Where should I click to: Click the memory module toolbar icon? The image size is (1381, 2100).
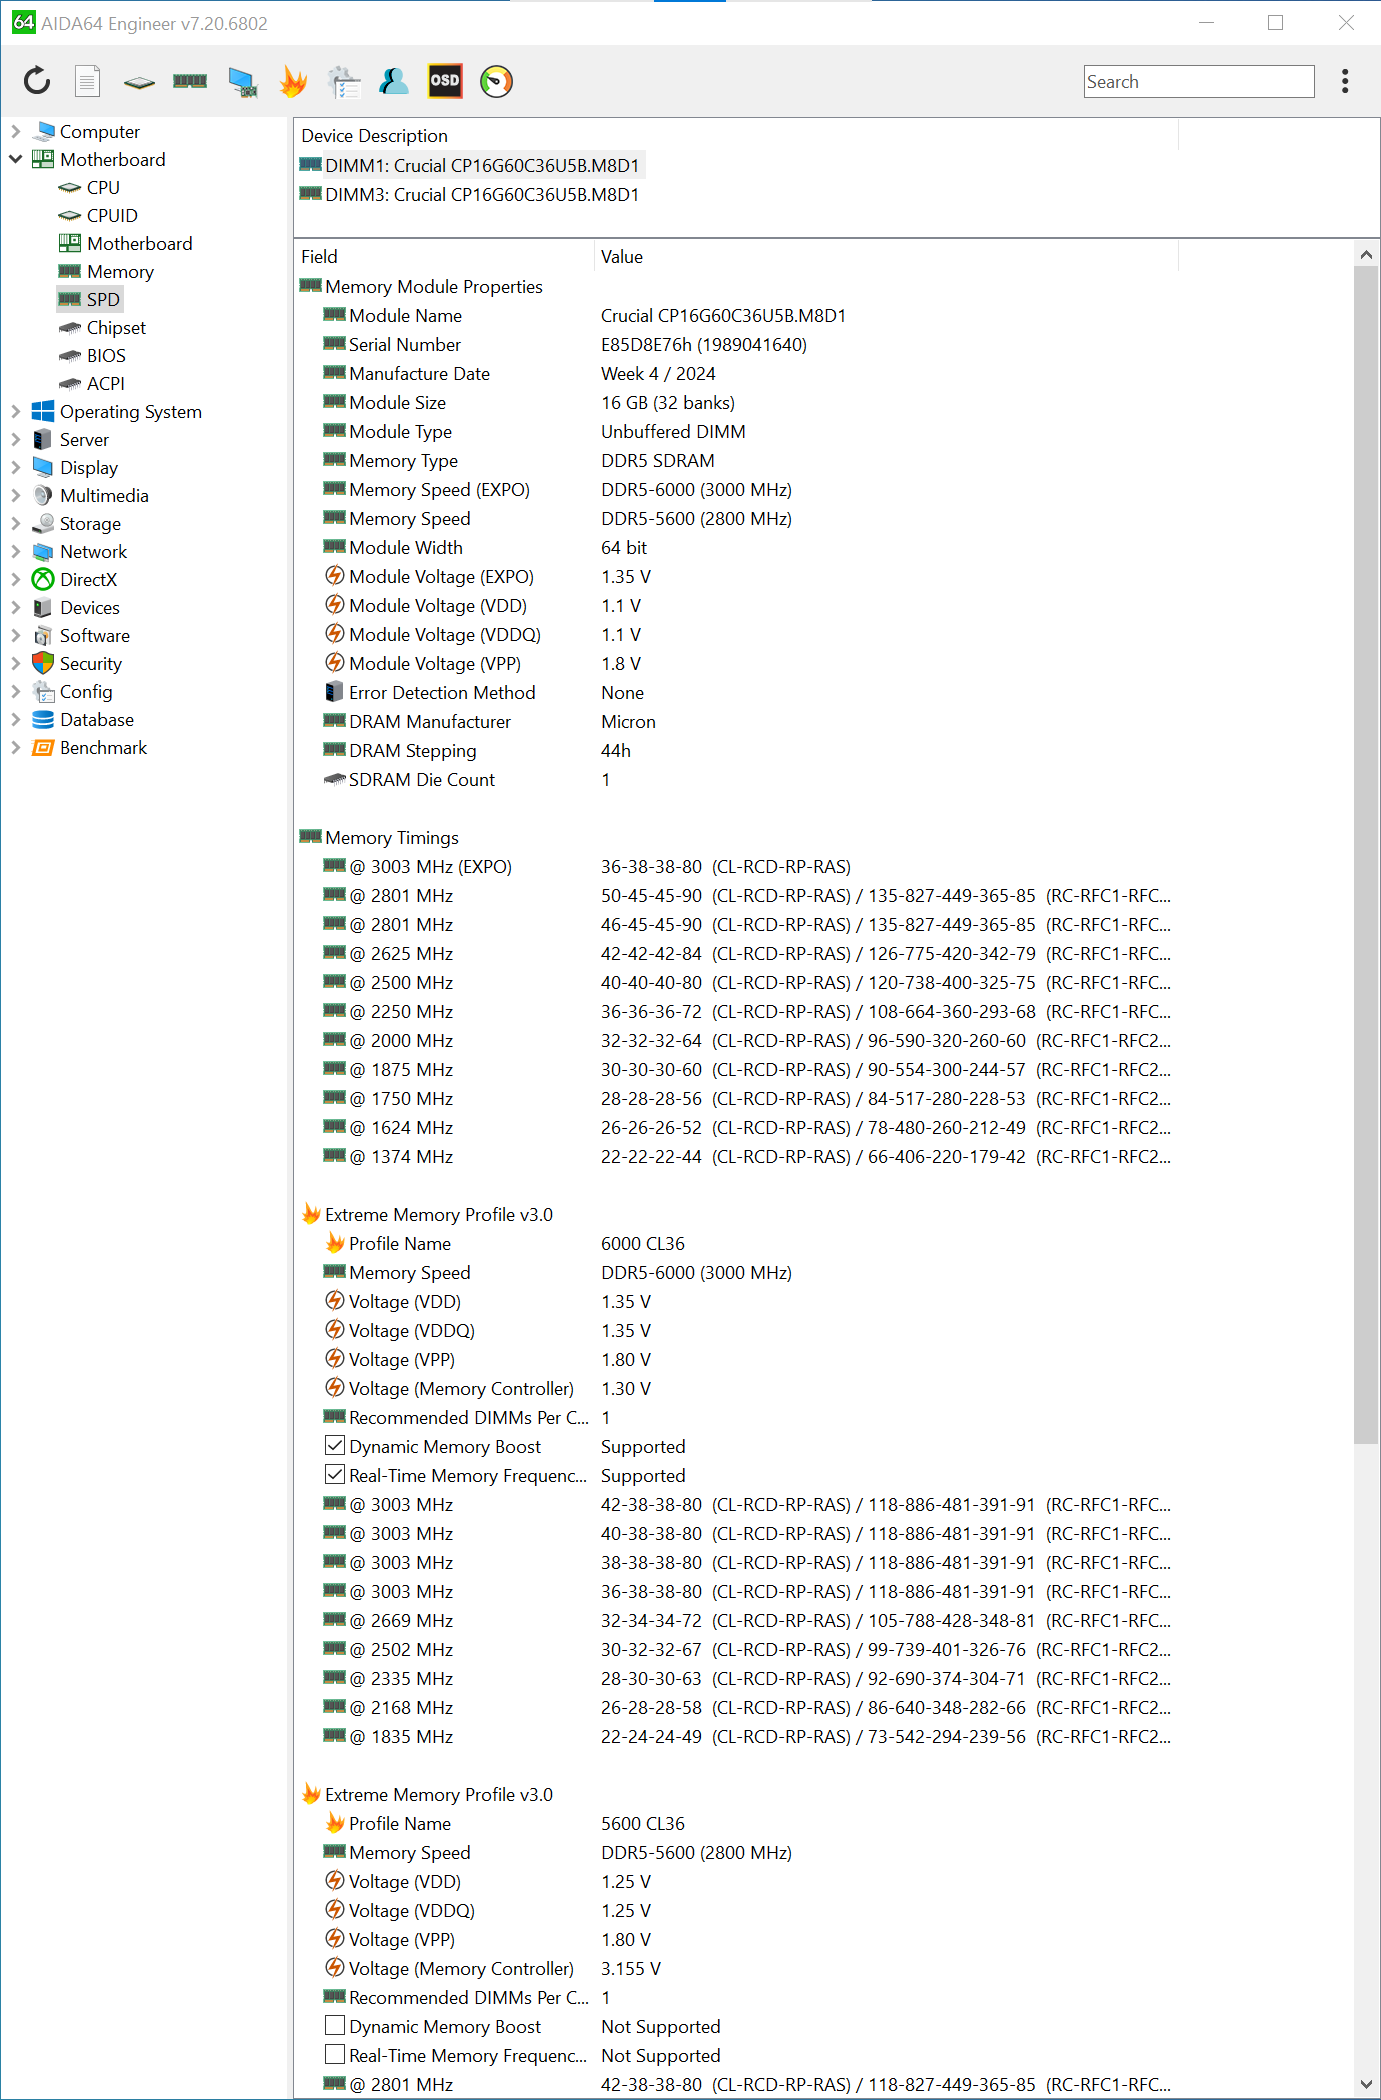click(190, 81)
